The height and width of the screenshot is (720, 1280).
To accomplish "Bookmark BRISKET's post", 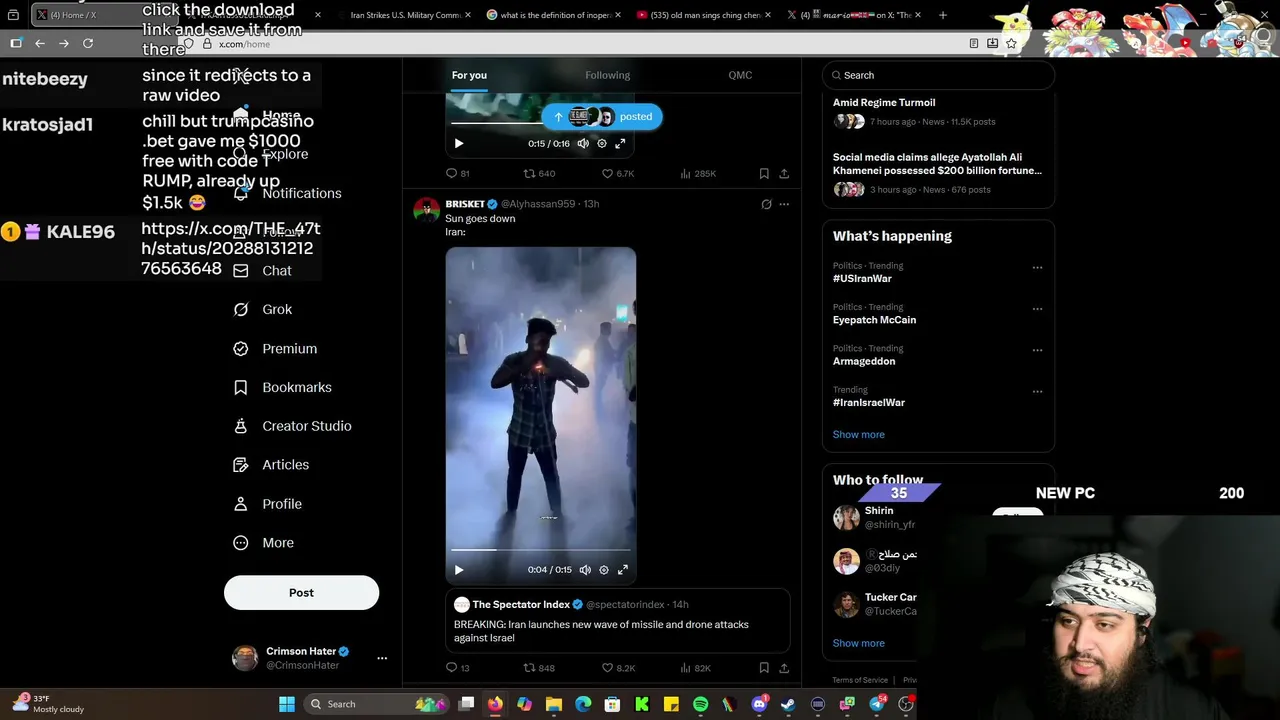I will (x=764, y=668).
